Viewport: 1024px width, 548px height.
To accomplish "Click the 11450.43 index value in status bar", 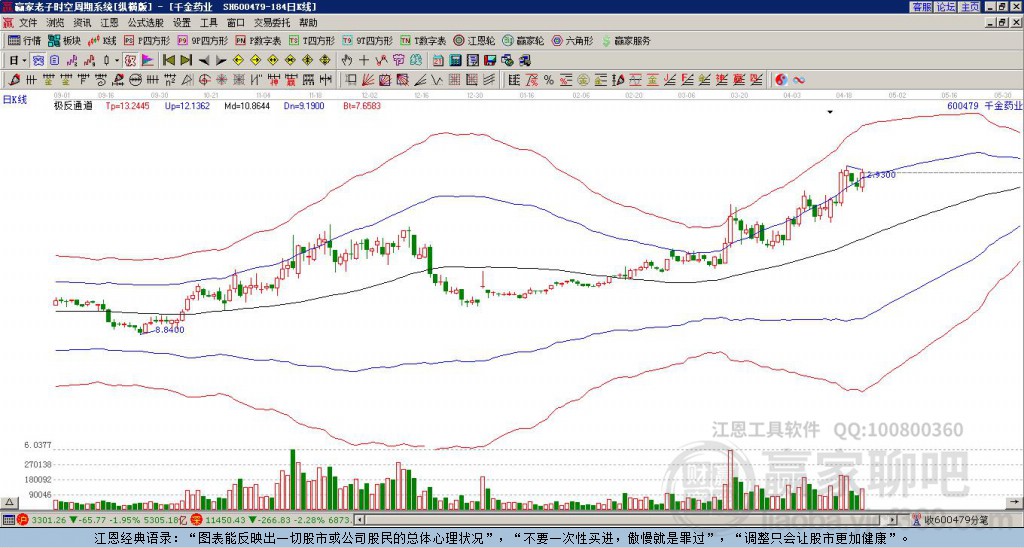I will click(225, 520).
